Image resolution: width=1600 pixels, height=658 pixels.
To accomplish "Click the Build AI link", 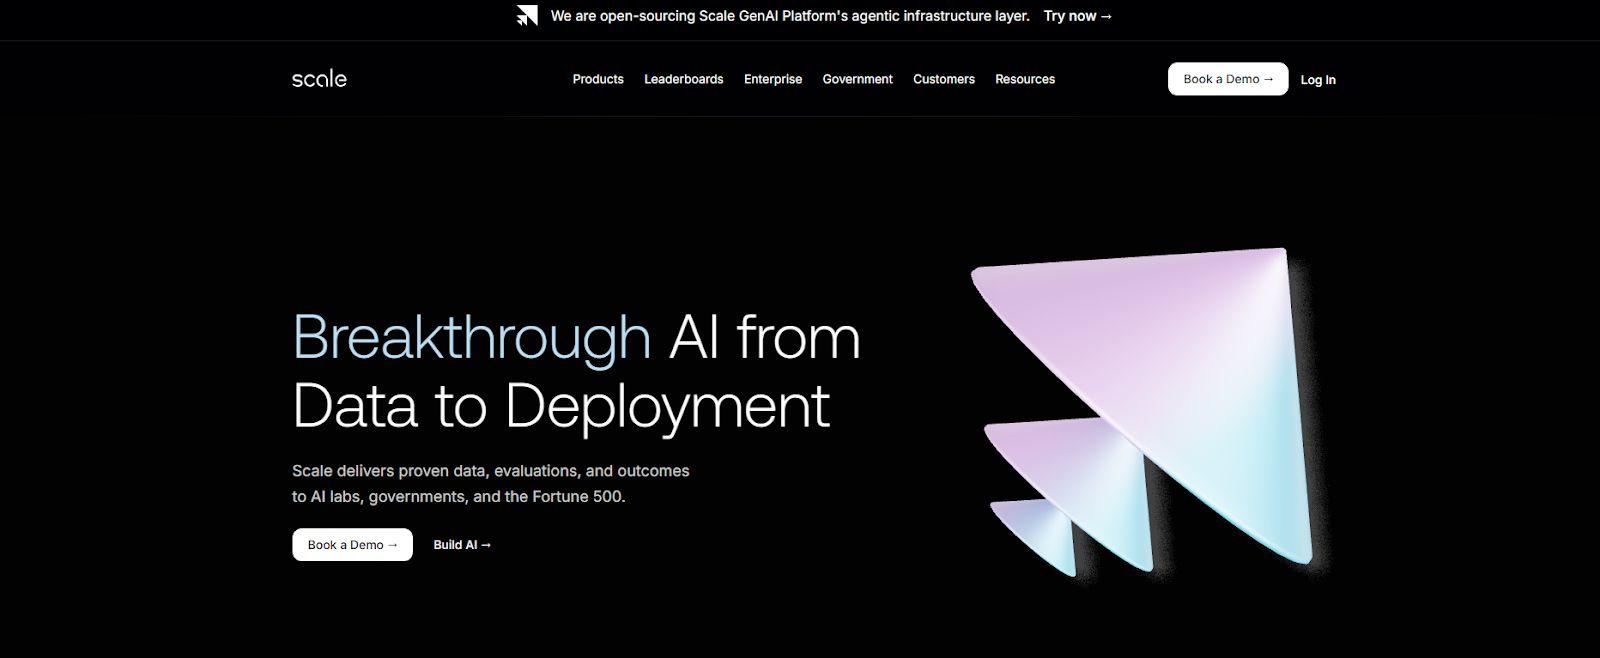I will 462,545.
